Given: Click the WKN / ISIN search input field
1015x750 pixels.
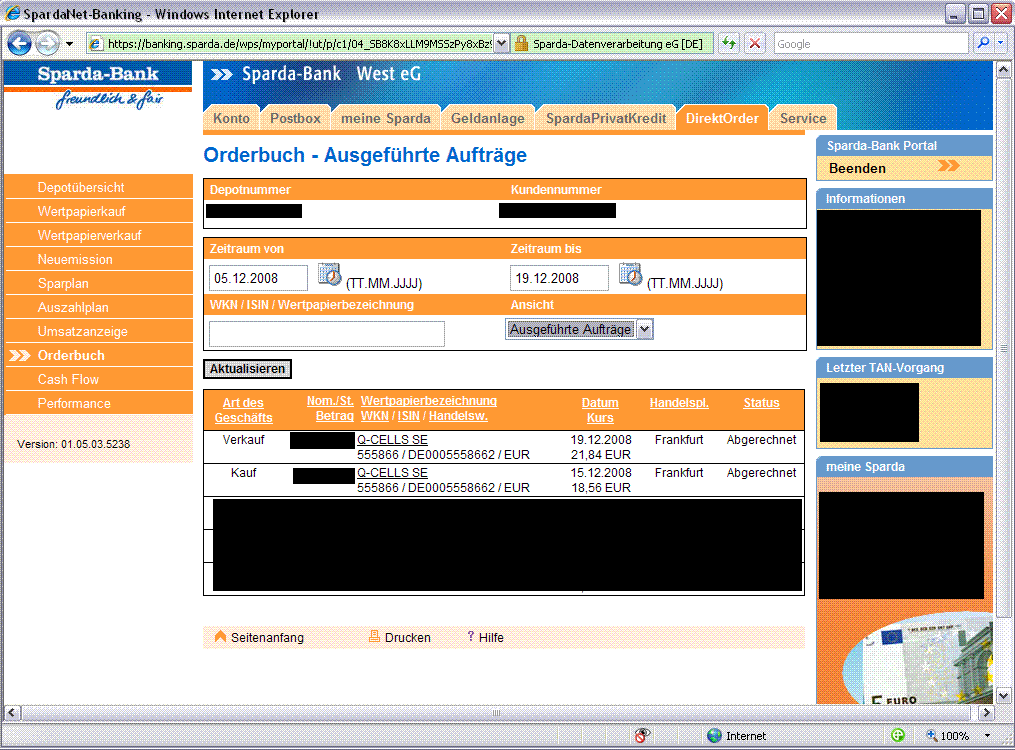Looking at the screenshot, I should (327, 334).
